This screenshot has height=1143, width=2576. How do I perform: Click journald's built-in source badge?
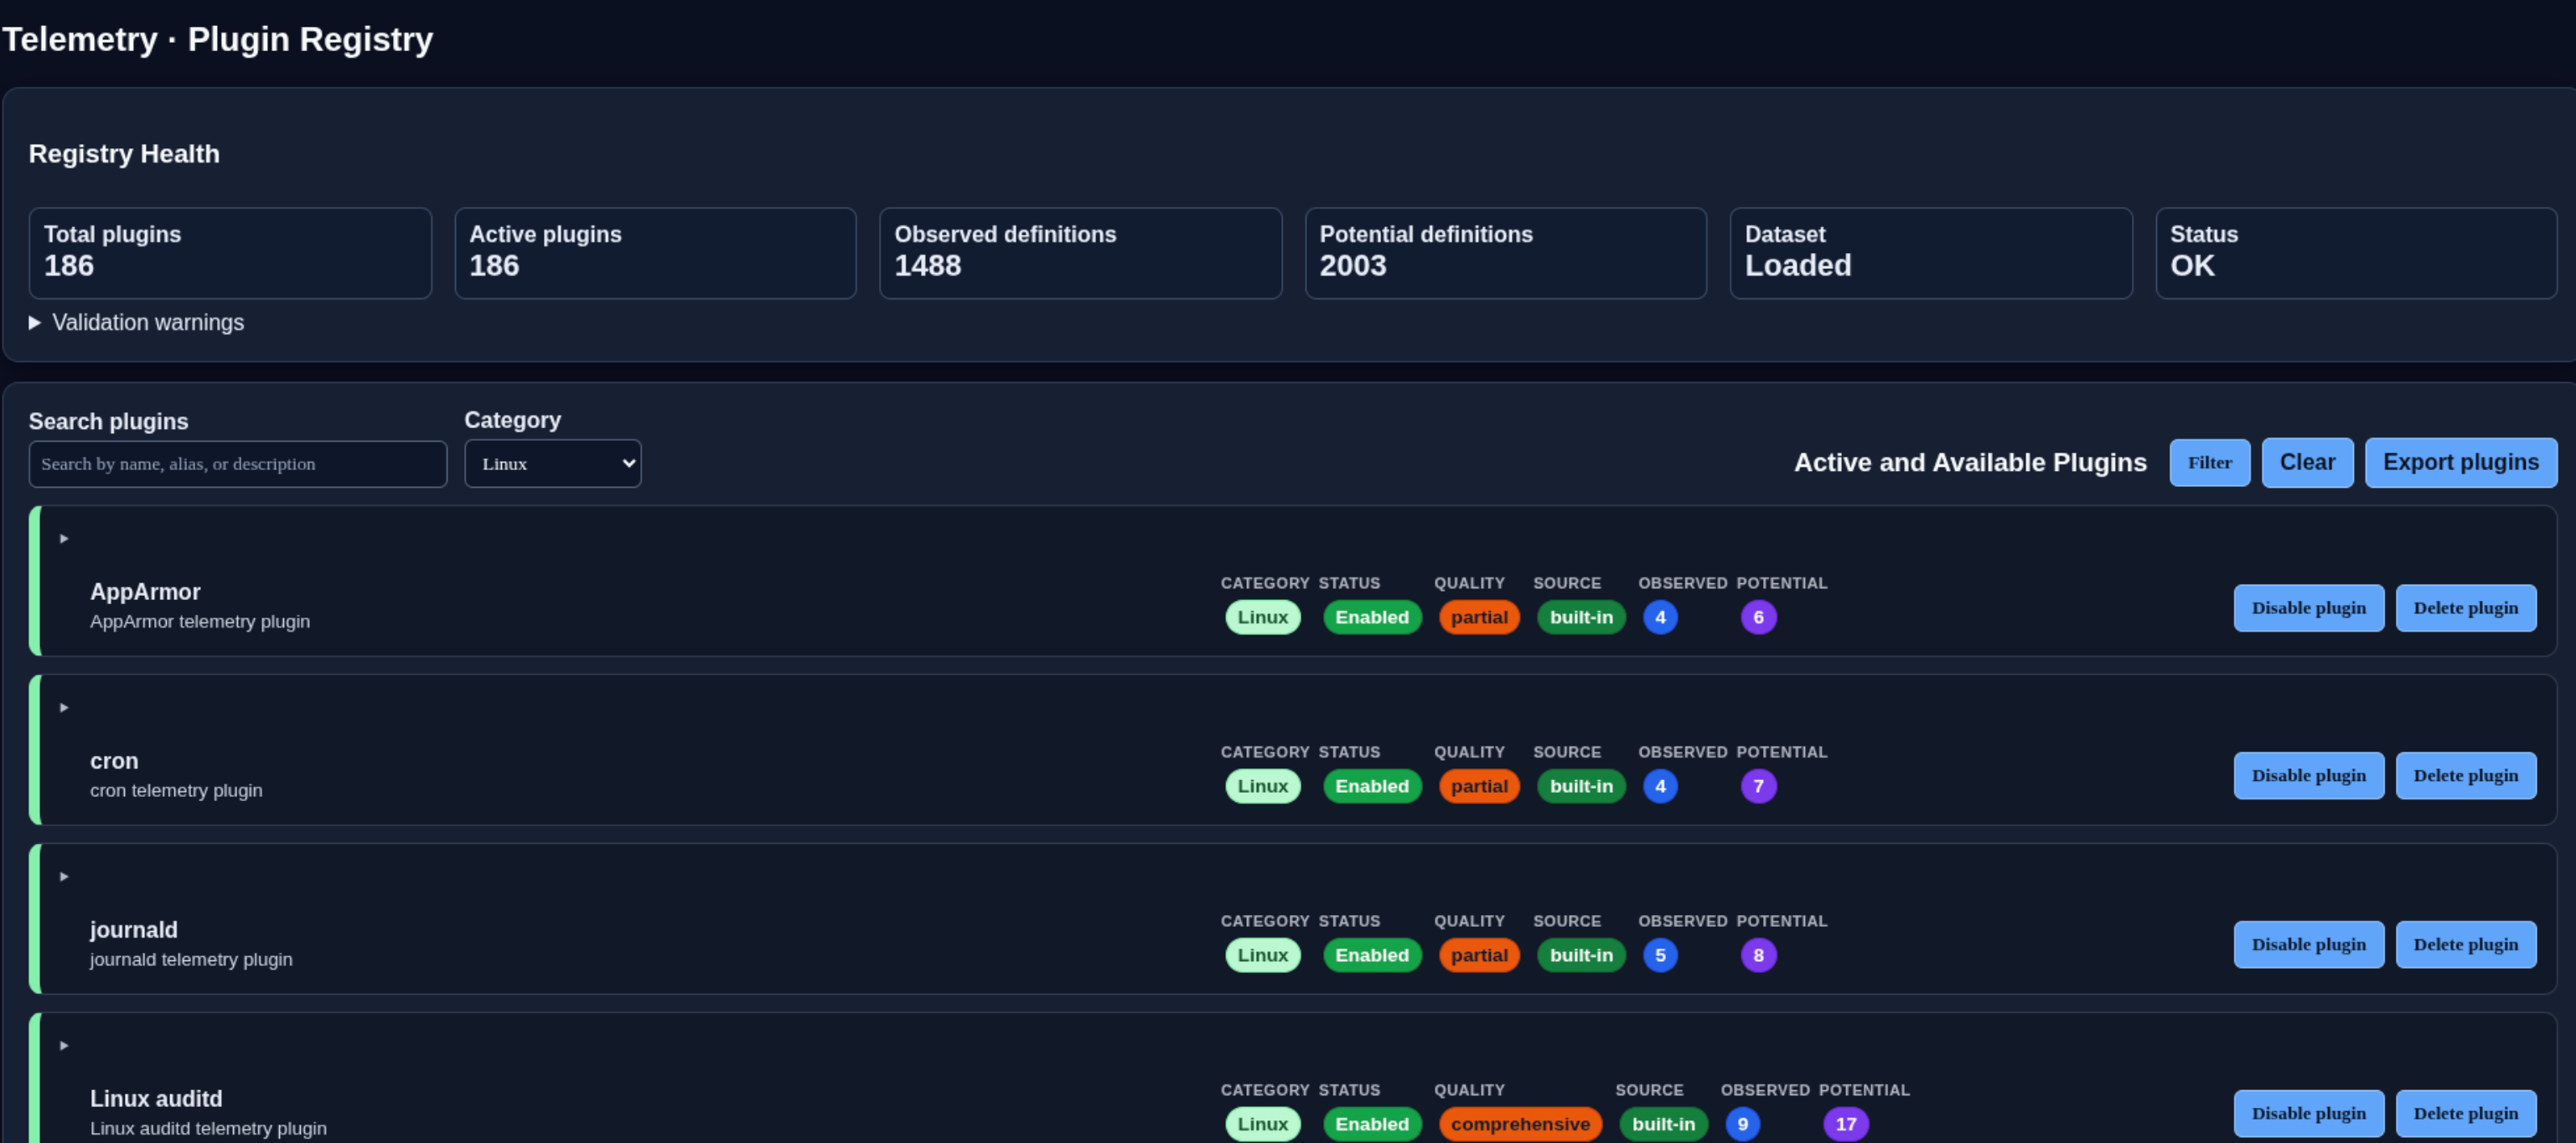coord(1580,955)
